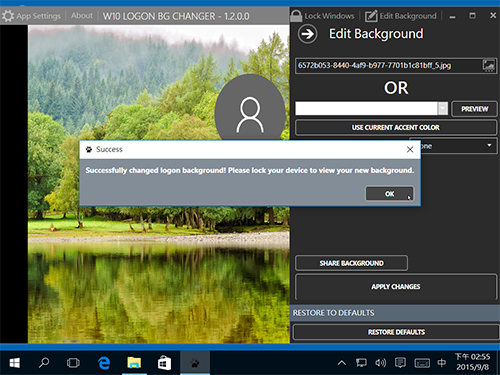Click the arrow circle next to Edit Background
Image resolution: width=500 pixels, height=375 pixels.
307,34
